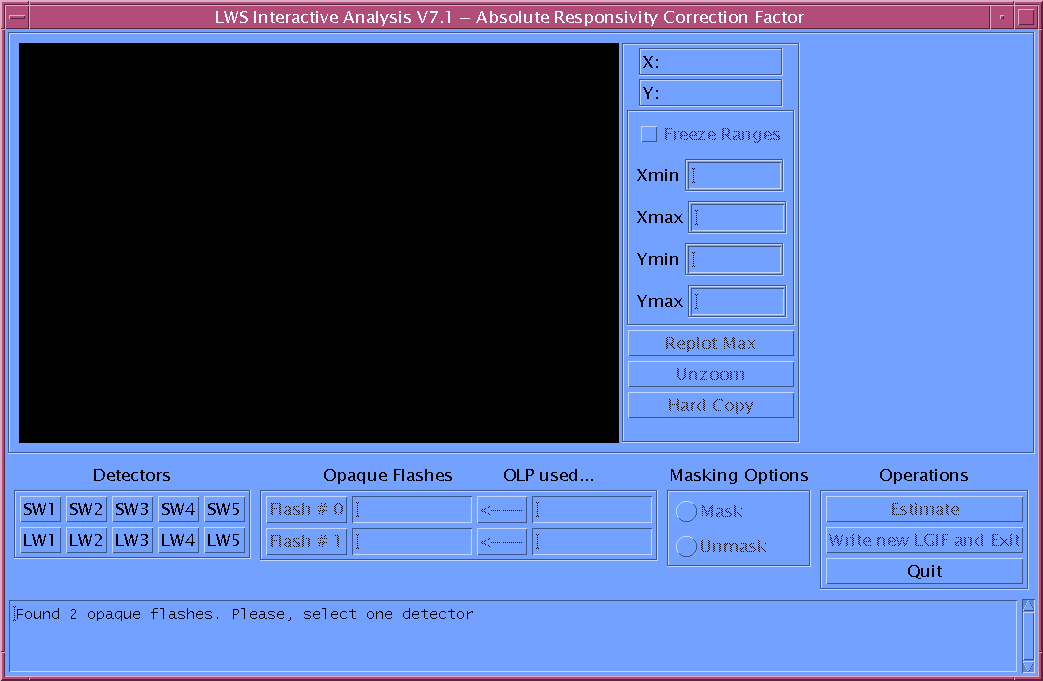Image resolution: width=1043 pixels, height=681 pixels.
Task: Quit the application via Quit button
Action: (x=924, y=571)
